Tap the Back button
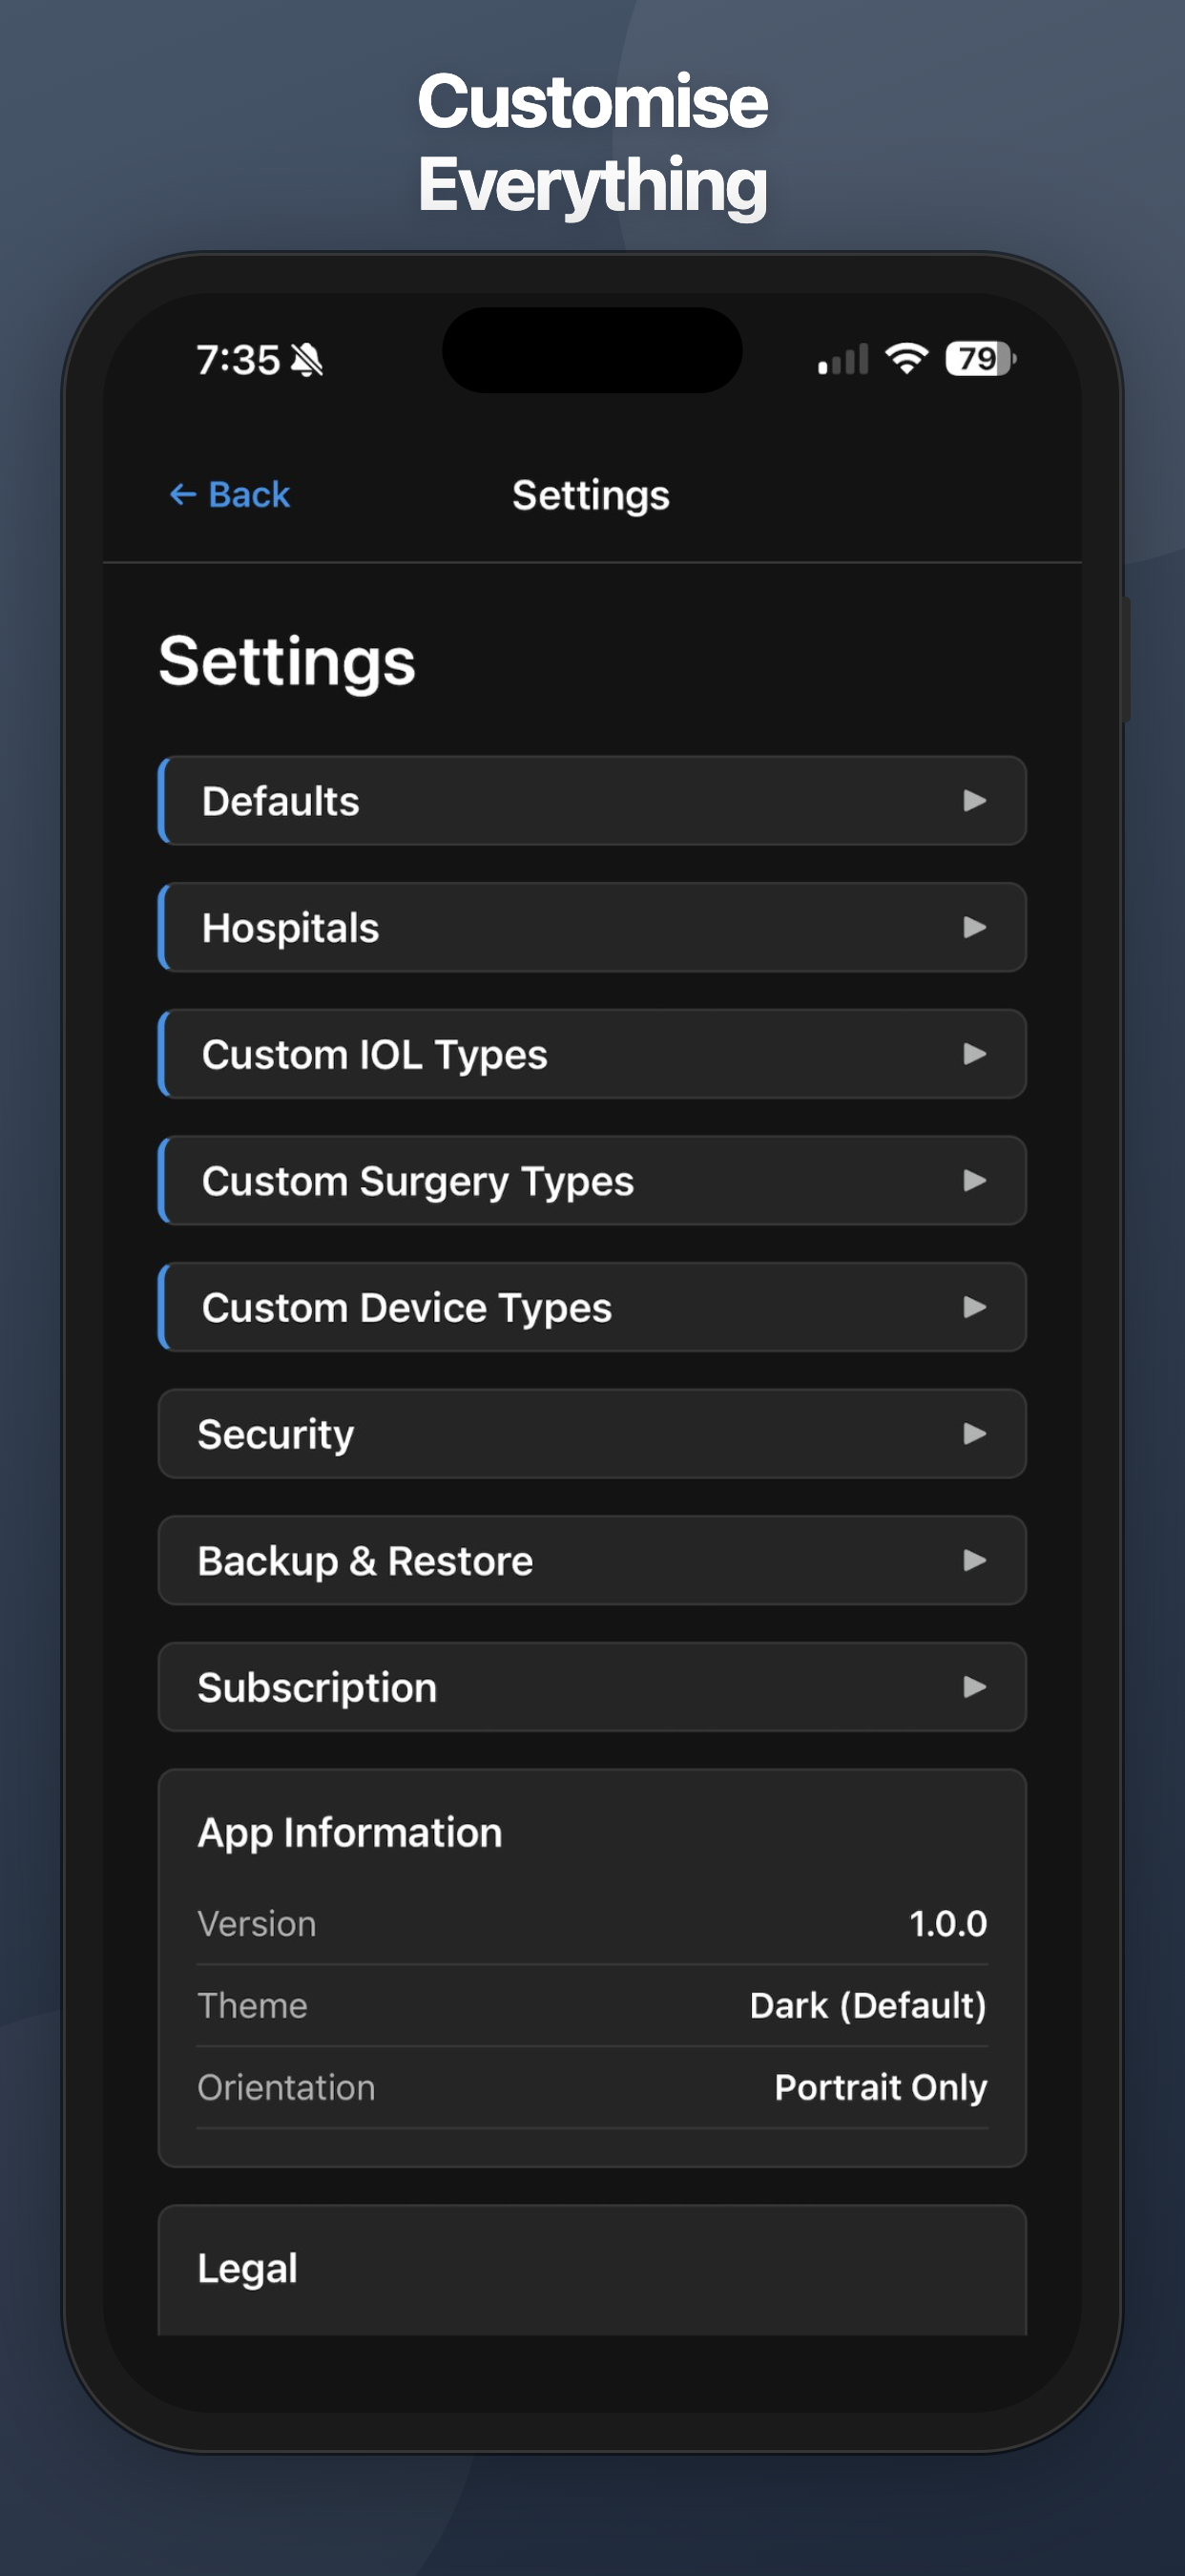1185x2576 pixels. (229, 495)
